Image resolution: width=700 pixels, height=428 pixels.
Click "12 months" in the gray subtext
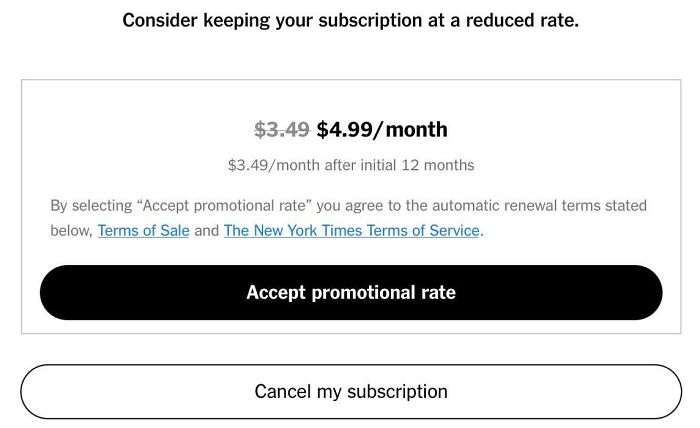pos(438,165)
